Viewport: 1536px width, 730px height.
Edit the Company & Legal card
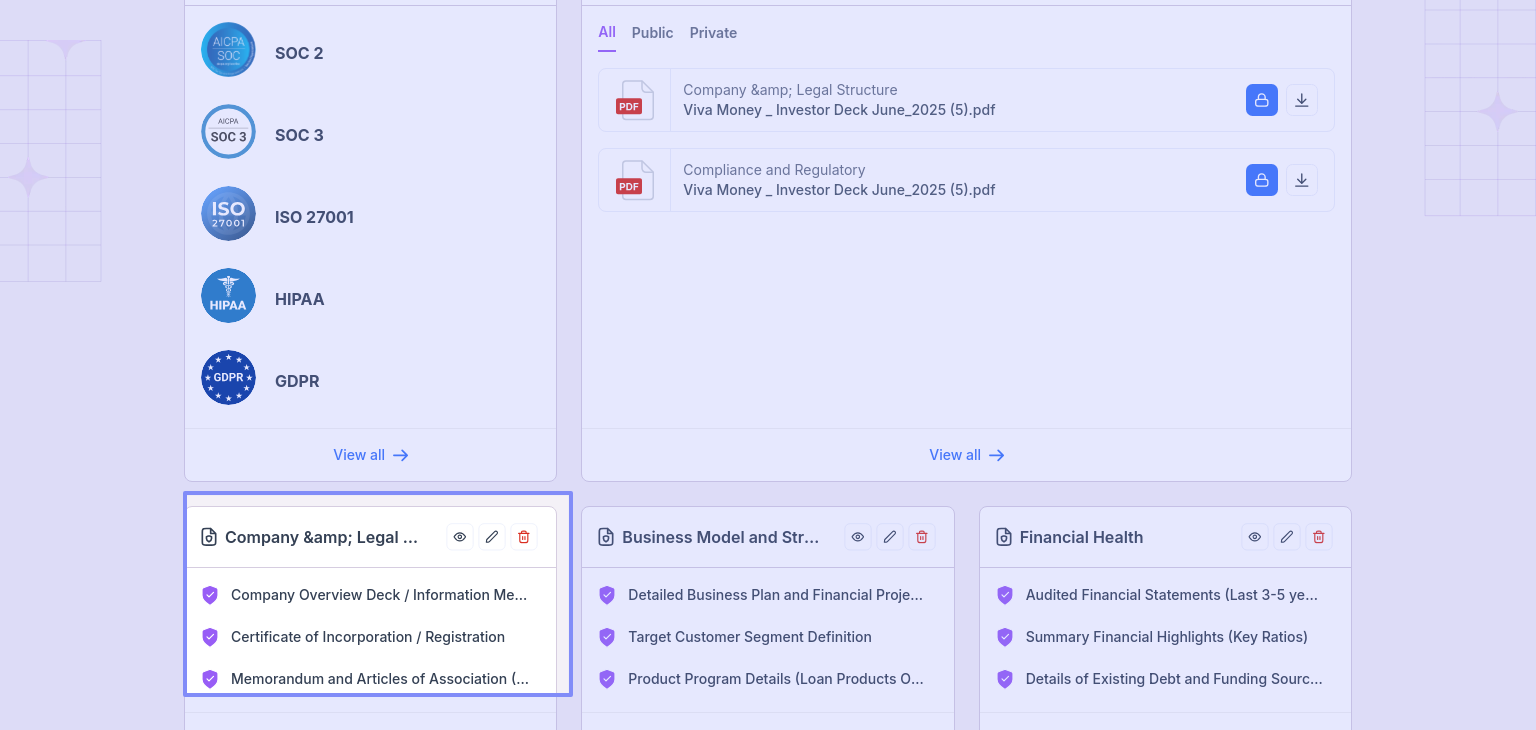pyautogui.click(x=492, y=537)
